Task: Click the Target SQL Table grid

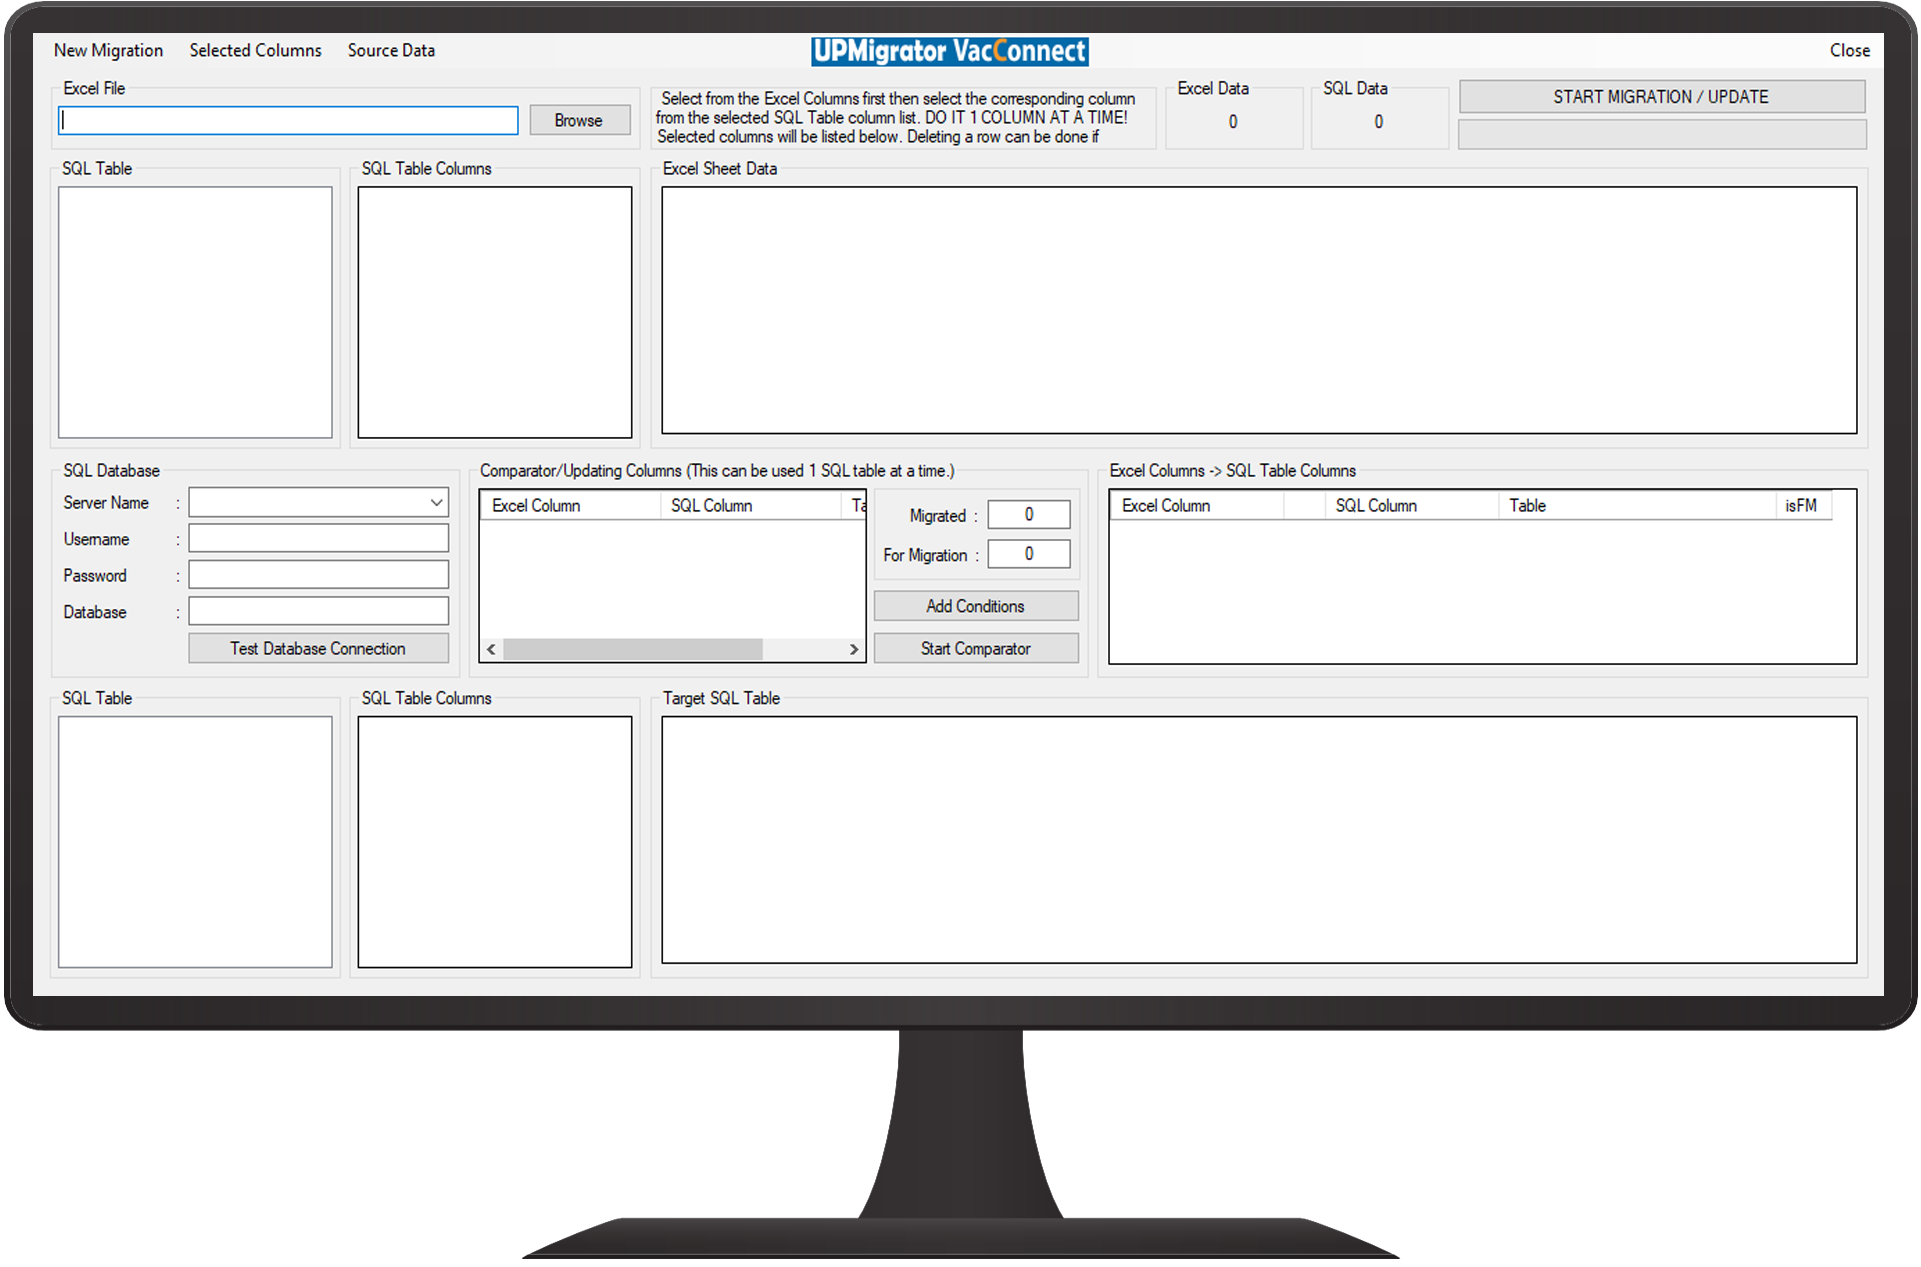Action: pos(1259,839)
